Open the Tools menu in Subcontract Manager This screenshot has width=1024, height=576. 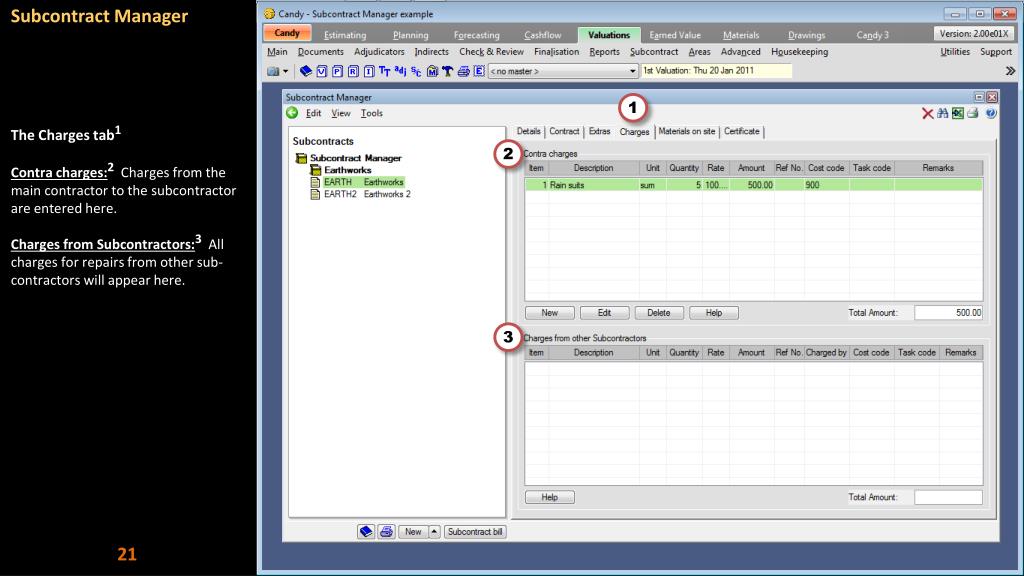[x=372, y=113]
